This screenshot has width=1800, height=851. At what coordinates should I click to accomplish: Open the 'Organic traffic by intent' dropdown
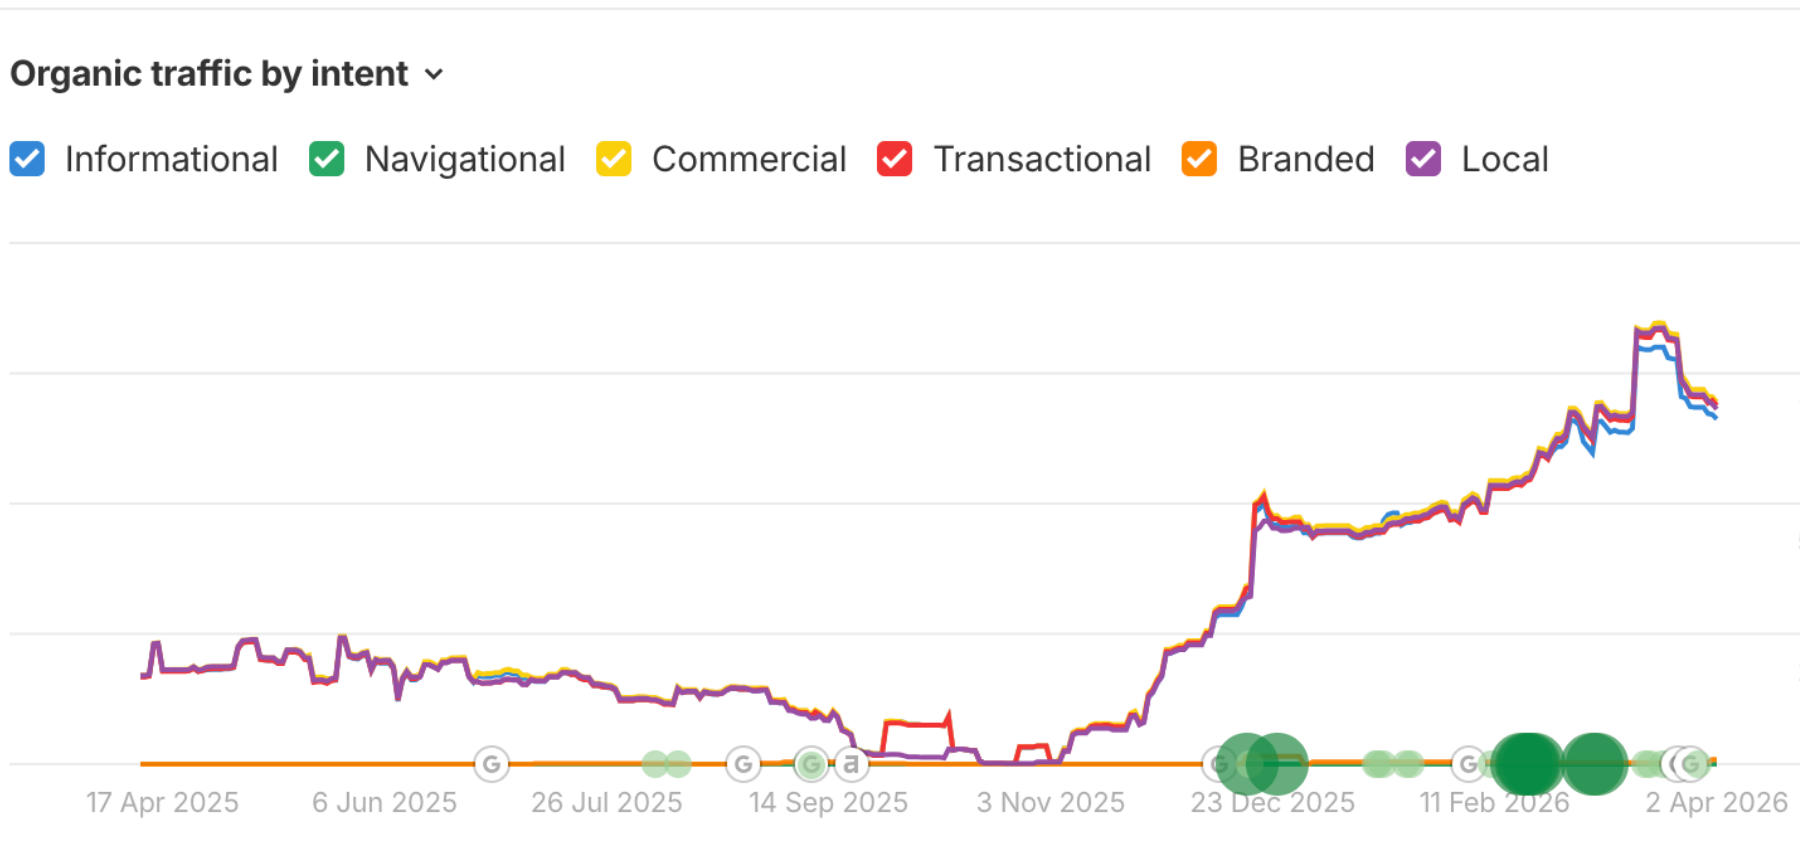click(x=434, y=74)
